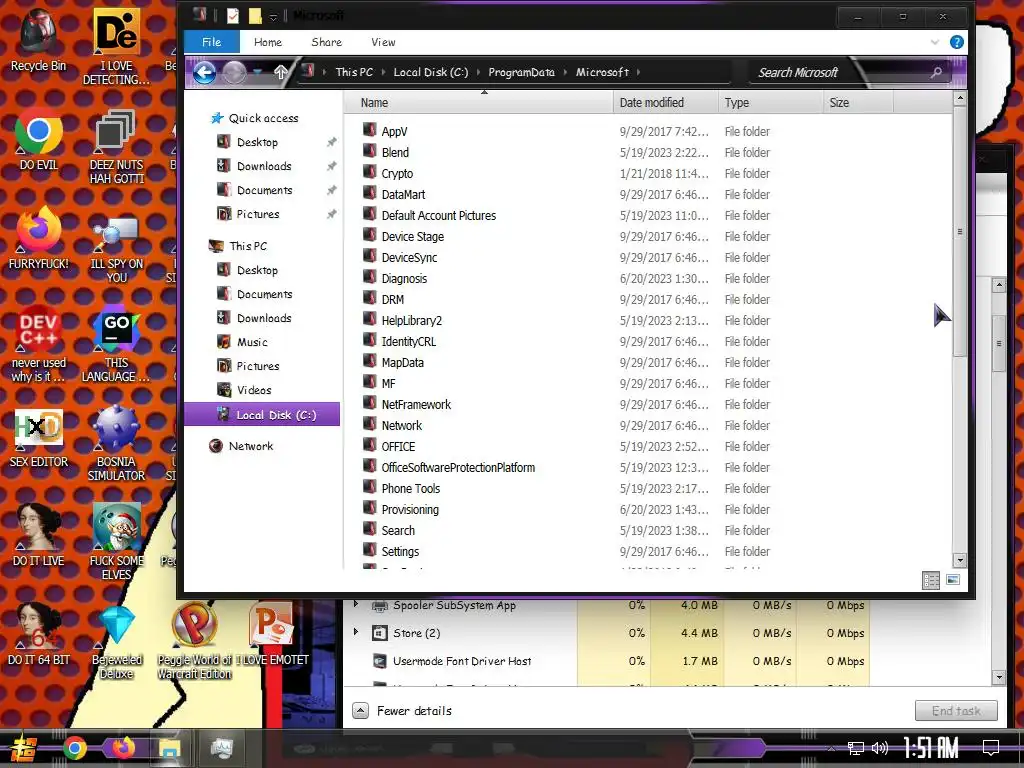Sort by Type column header
Viewport: 1024px width, 768px height.
pyautogui.click(x=770, y=103)
